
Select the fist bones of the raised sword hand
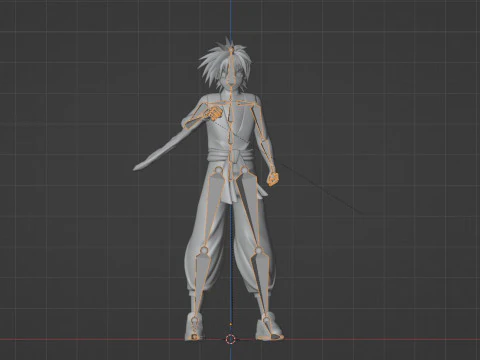[213, 113]
